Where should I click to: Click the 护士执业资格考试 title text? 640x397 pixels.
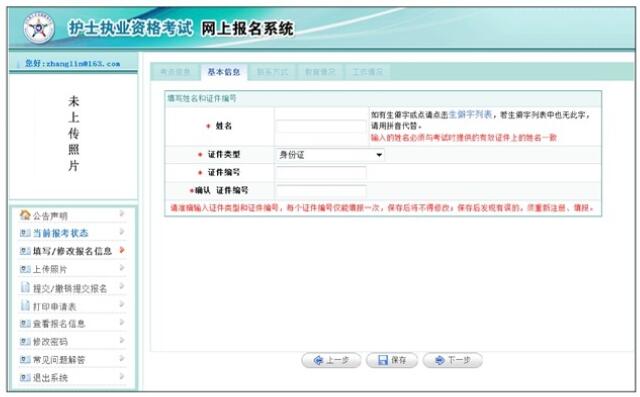pos(130,28)
